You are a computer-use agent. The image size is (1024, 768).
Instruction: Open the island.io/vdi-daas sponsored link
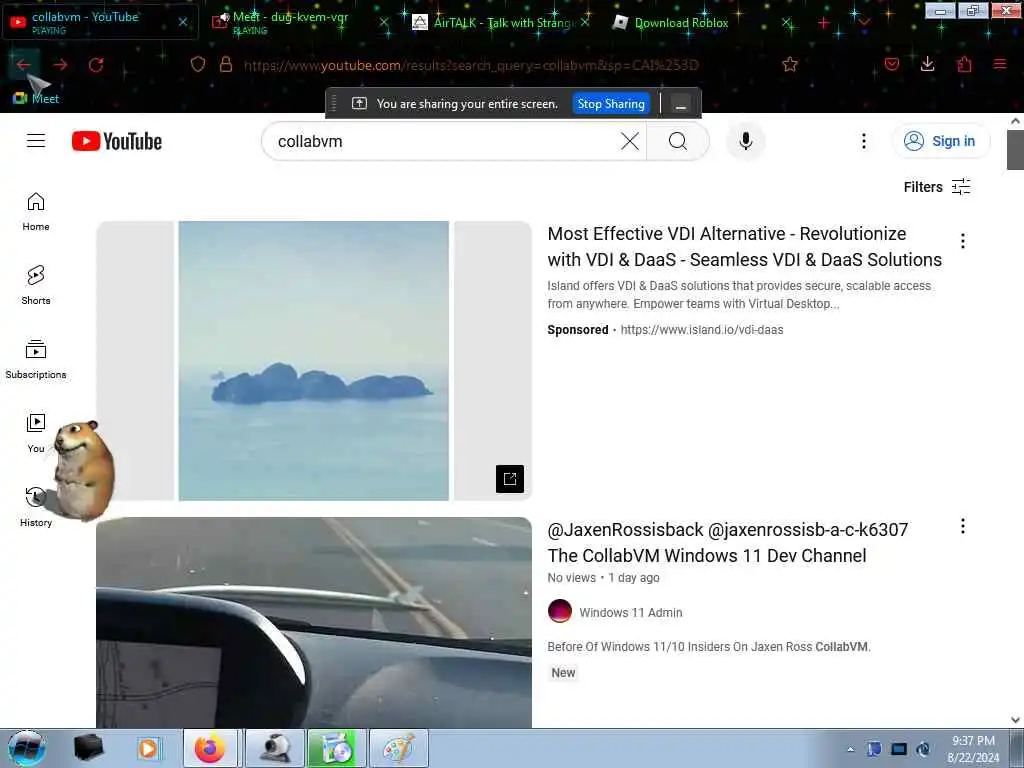702,330
